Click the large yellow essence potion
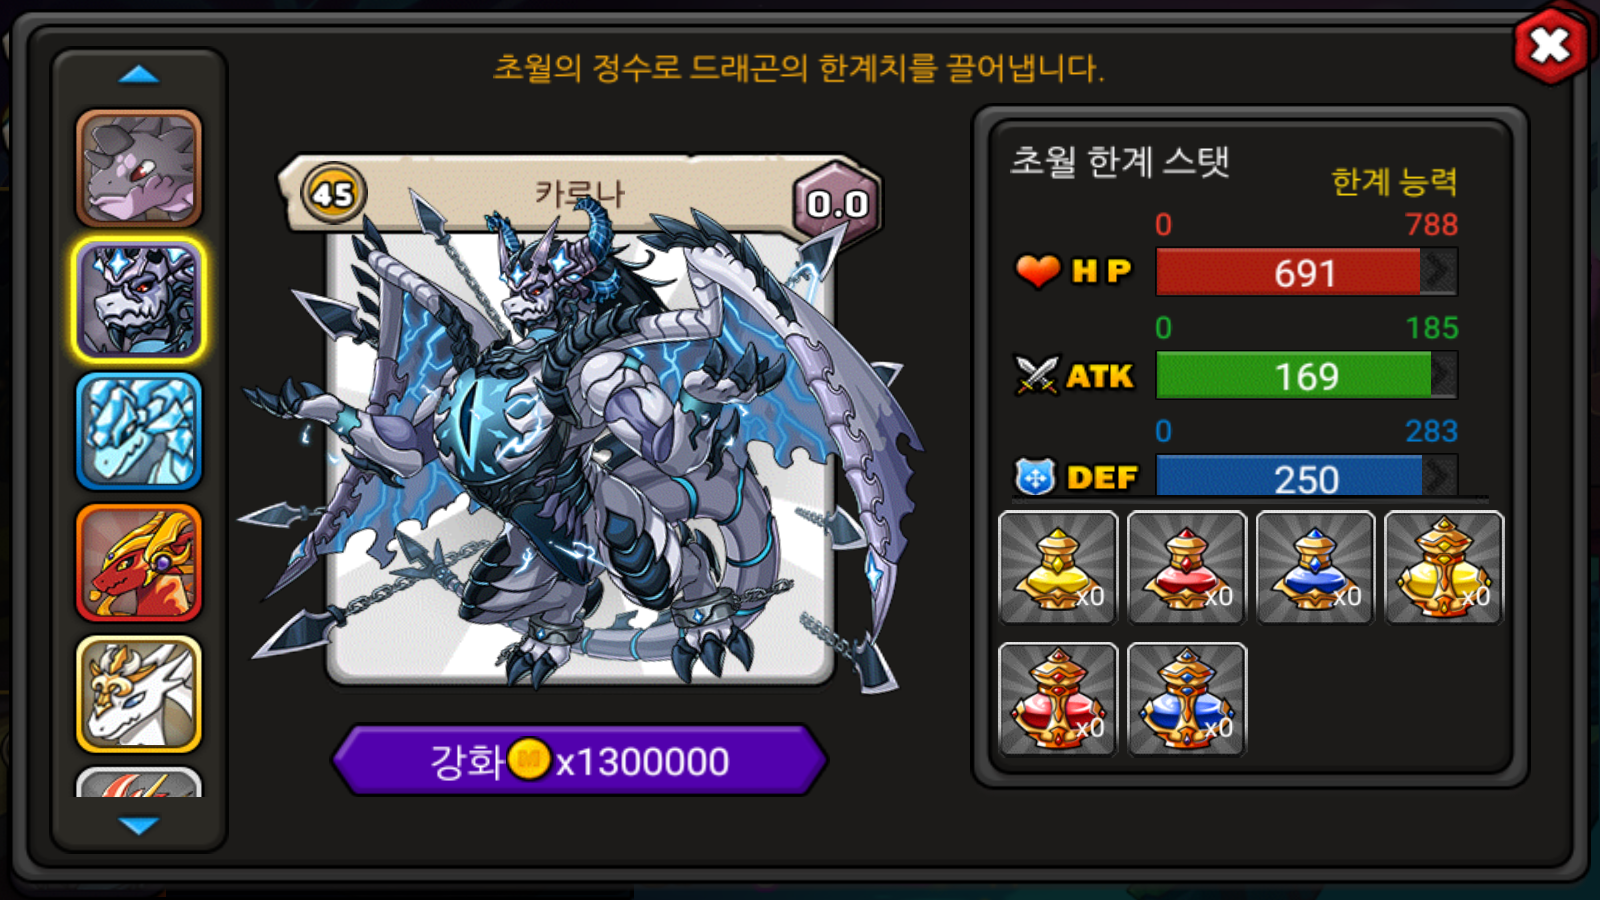This screenshot has width=1600, height=900. tap(1444, 568)
